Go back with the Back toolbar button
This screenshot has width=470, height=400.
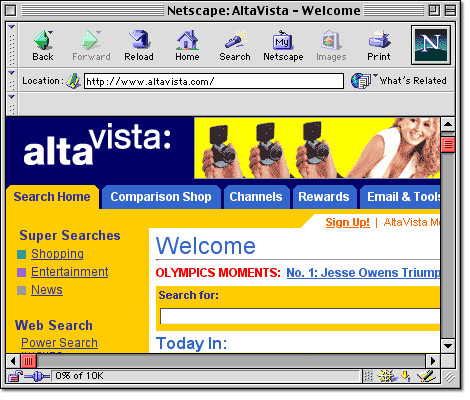point(43,46)
